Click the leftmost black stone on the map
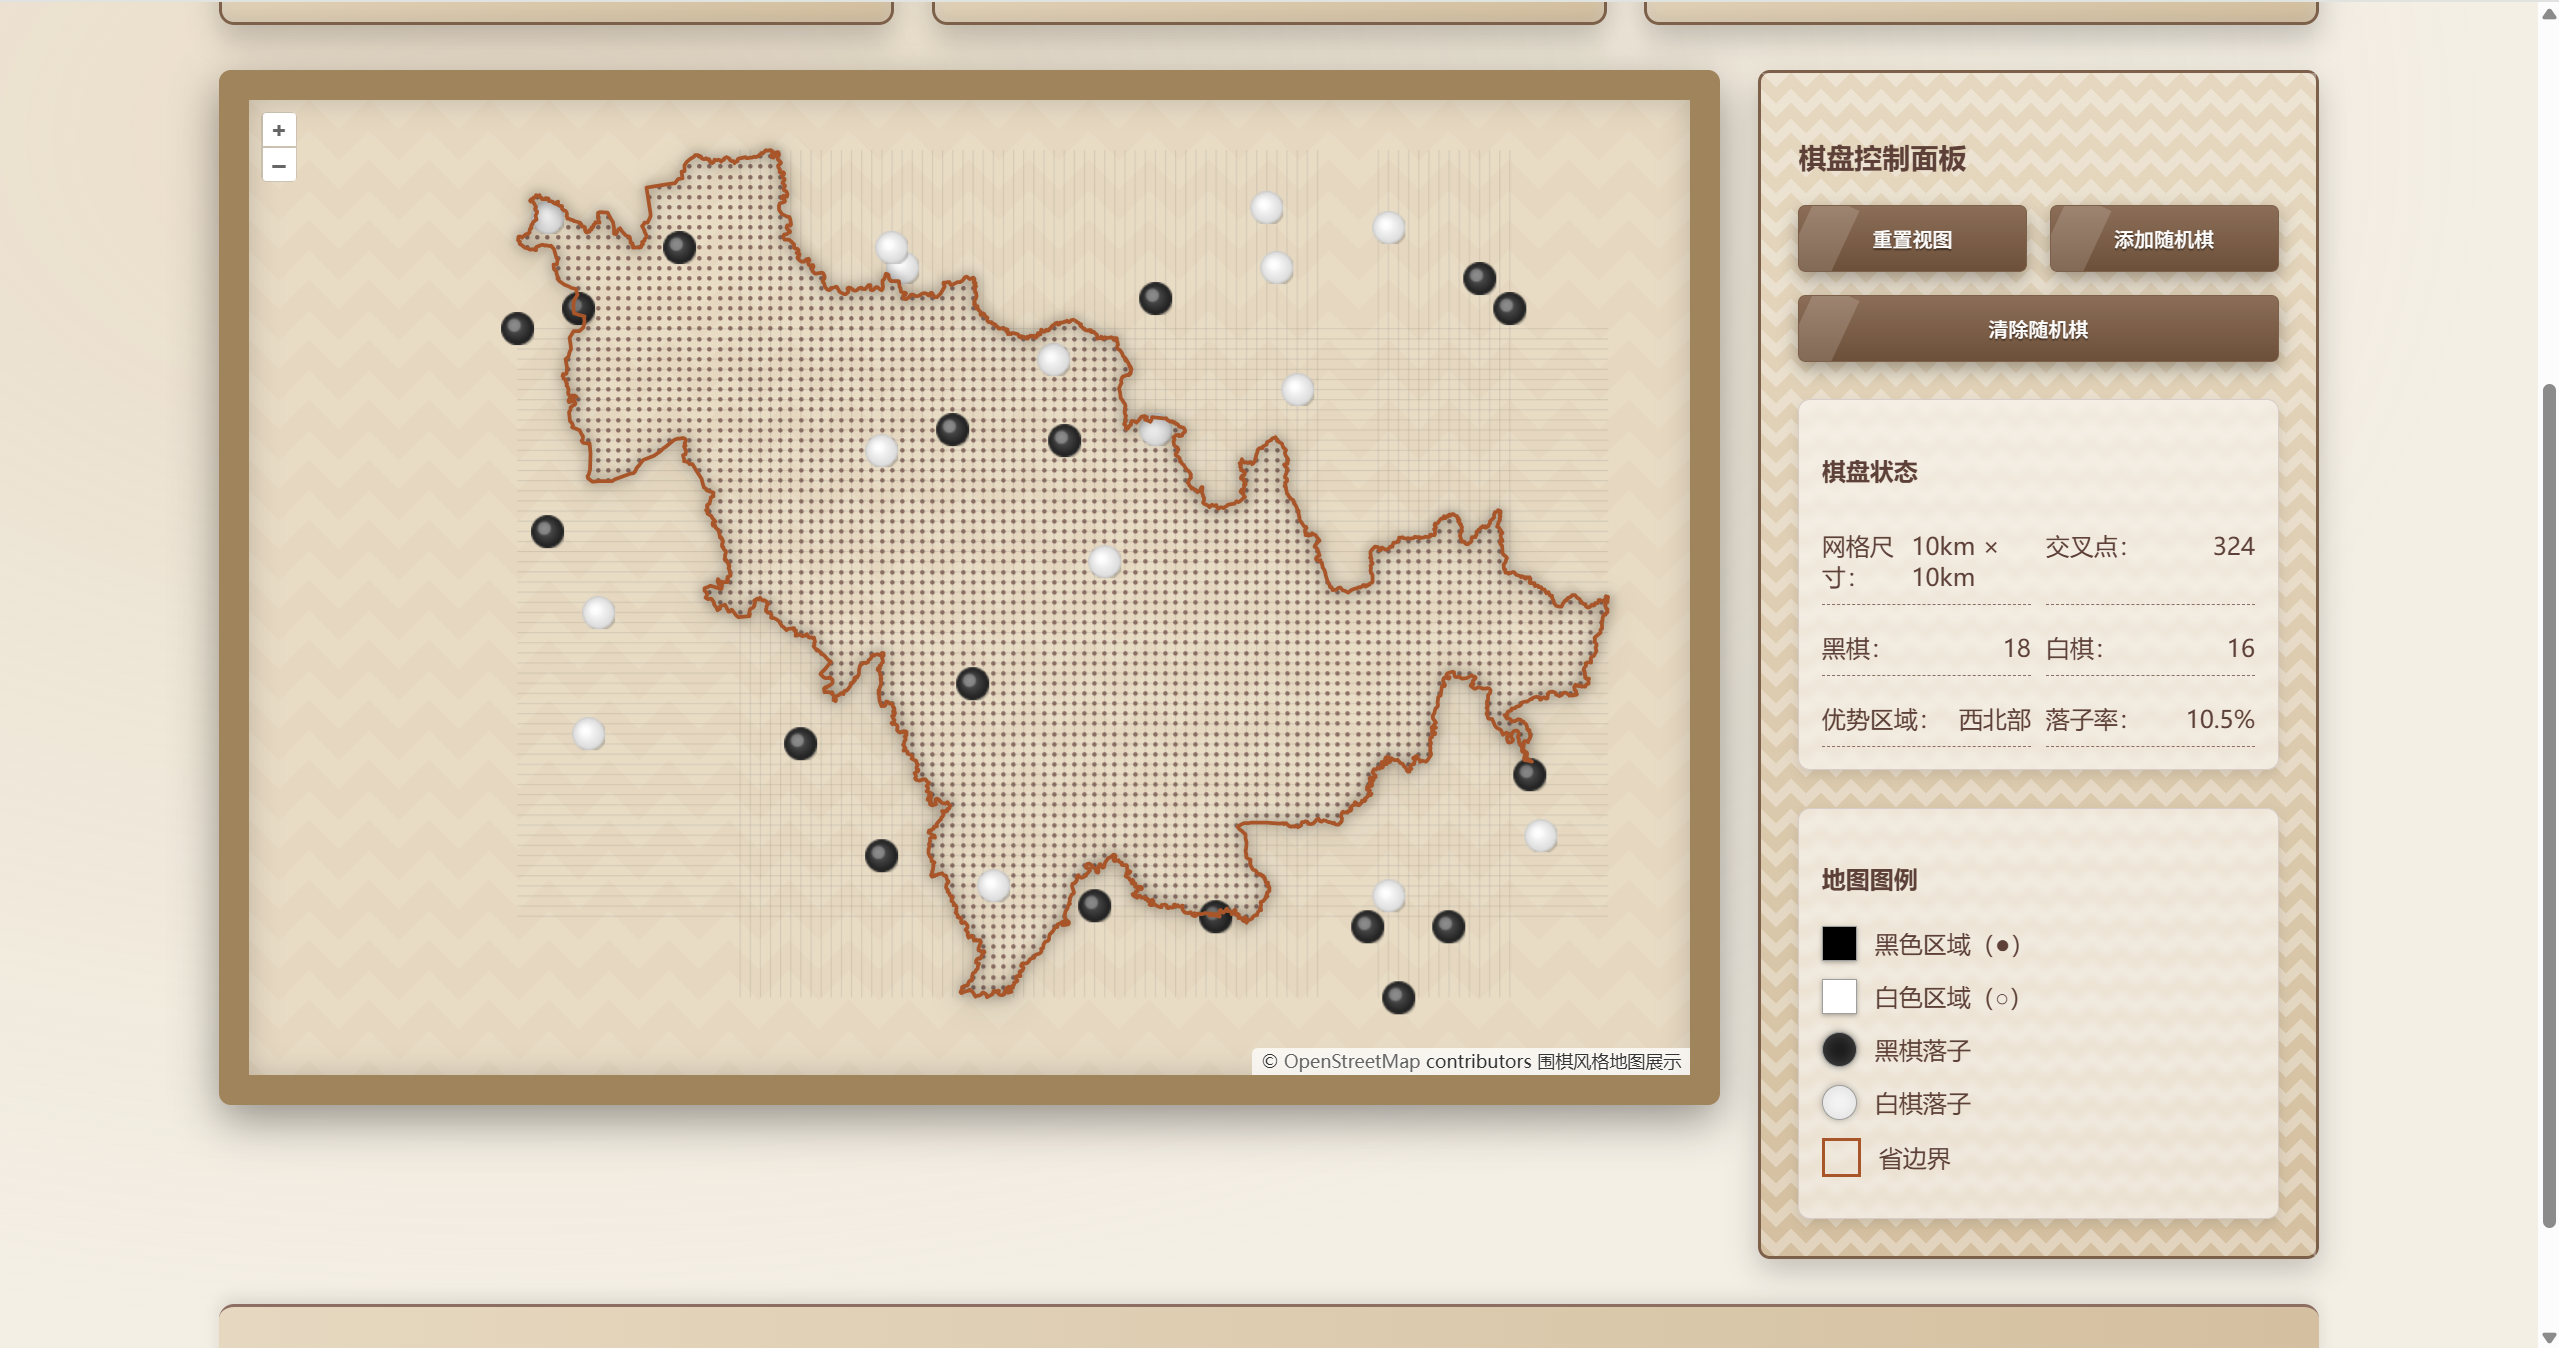Screen dimensions: 2559x1348 click(x=517, y=328)
